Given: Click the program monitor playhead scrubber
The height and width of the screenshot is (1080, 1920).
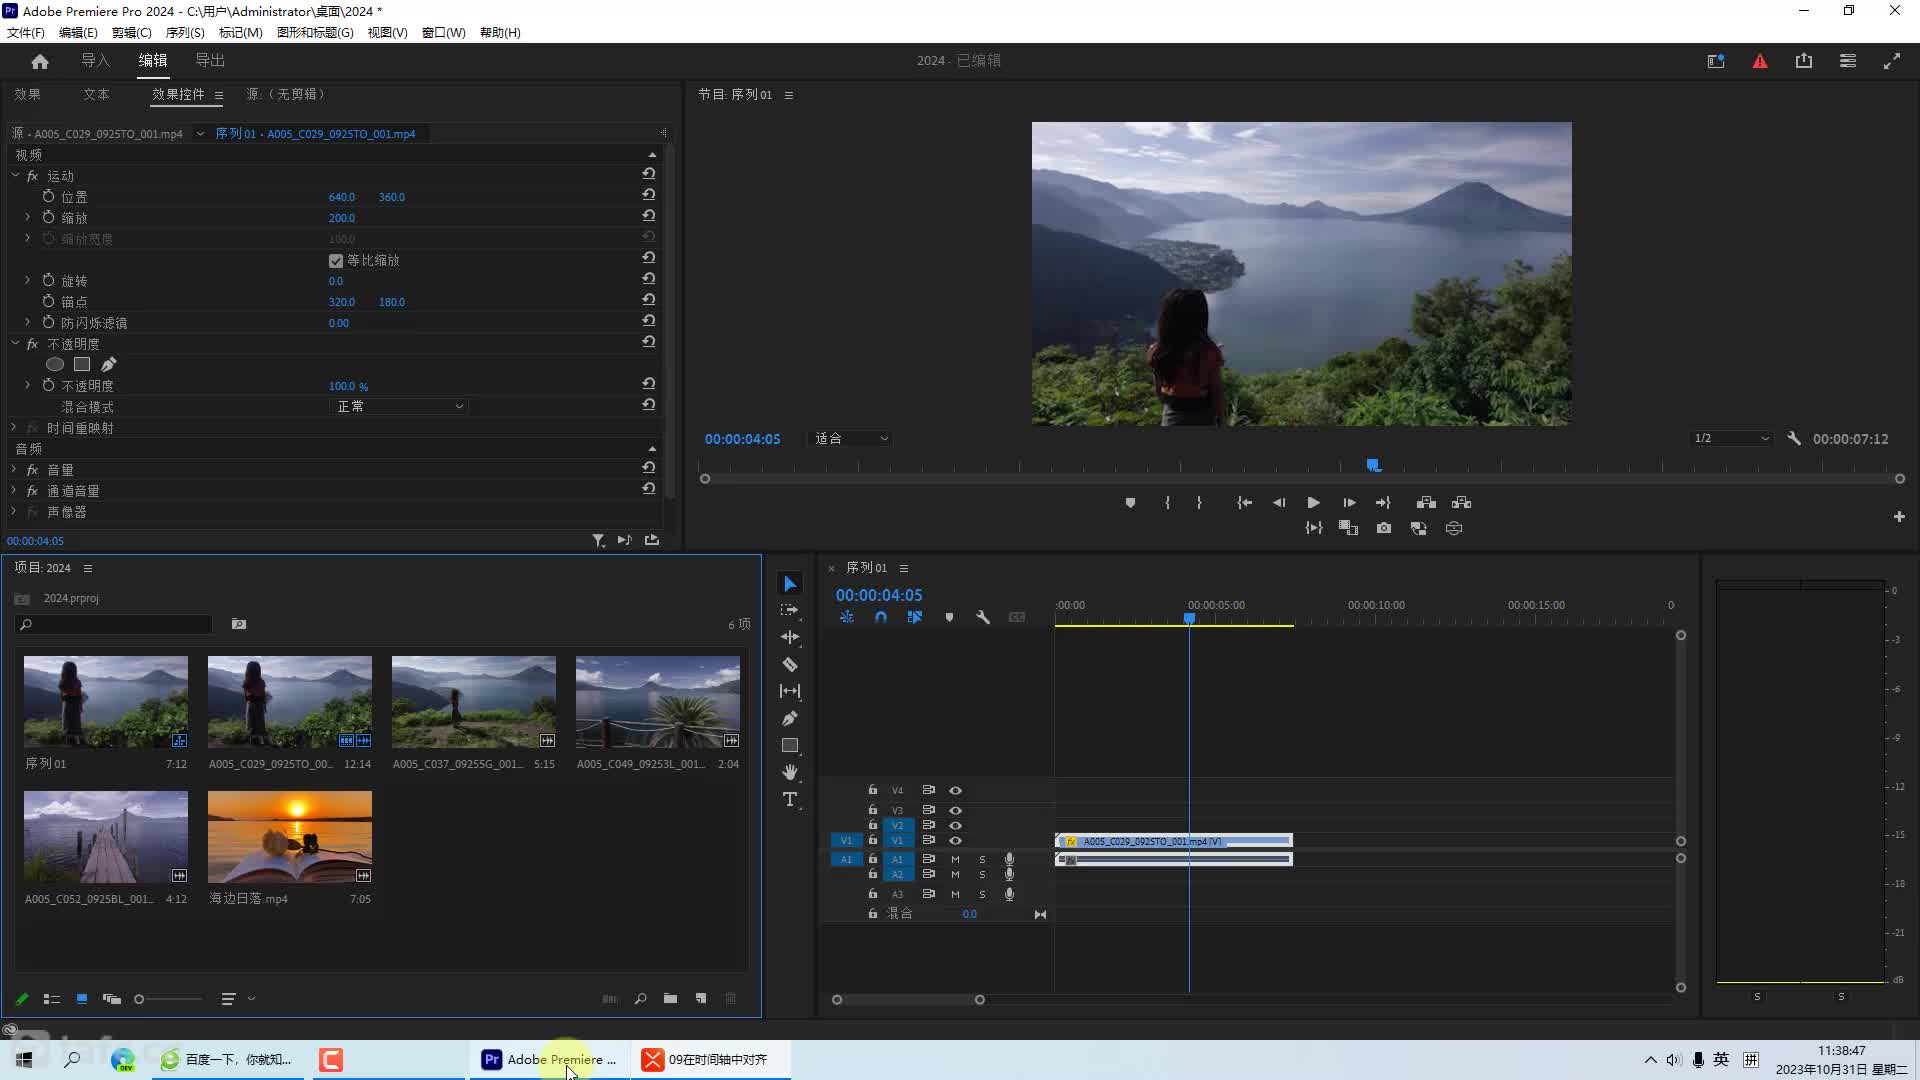Looking at the screenshot, I should click(1374, 465).
